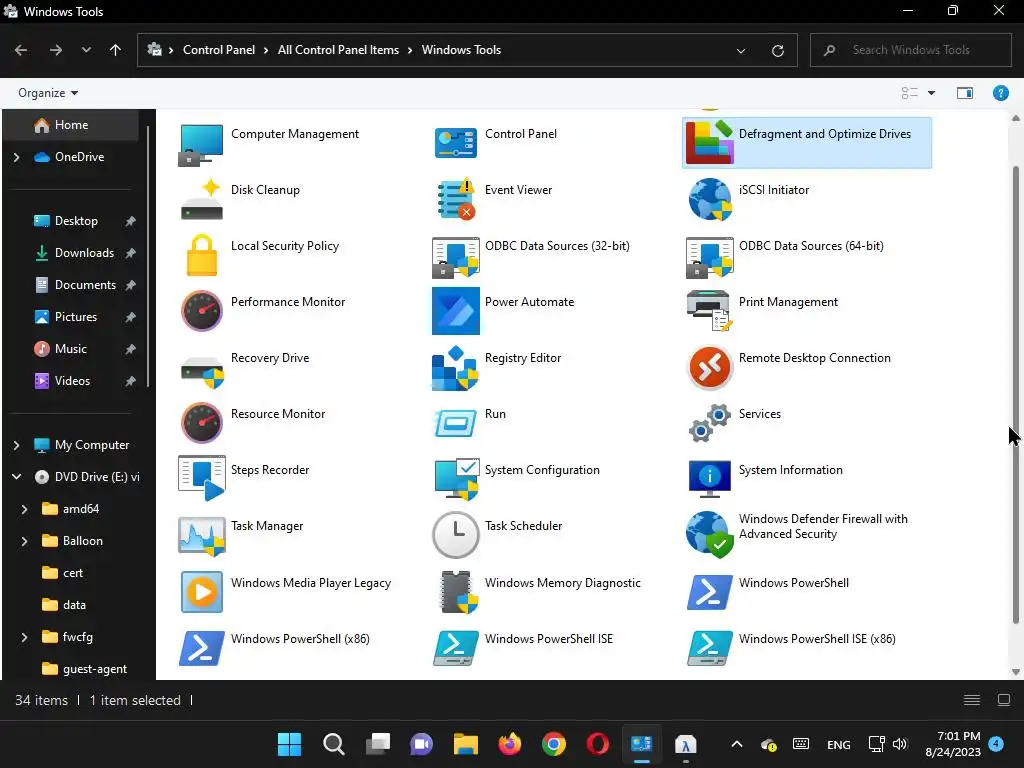Collapse the DVD Drive (E:) node
Image resolution: width=1024 pixels, height=768 pixels.
(16, 477)
